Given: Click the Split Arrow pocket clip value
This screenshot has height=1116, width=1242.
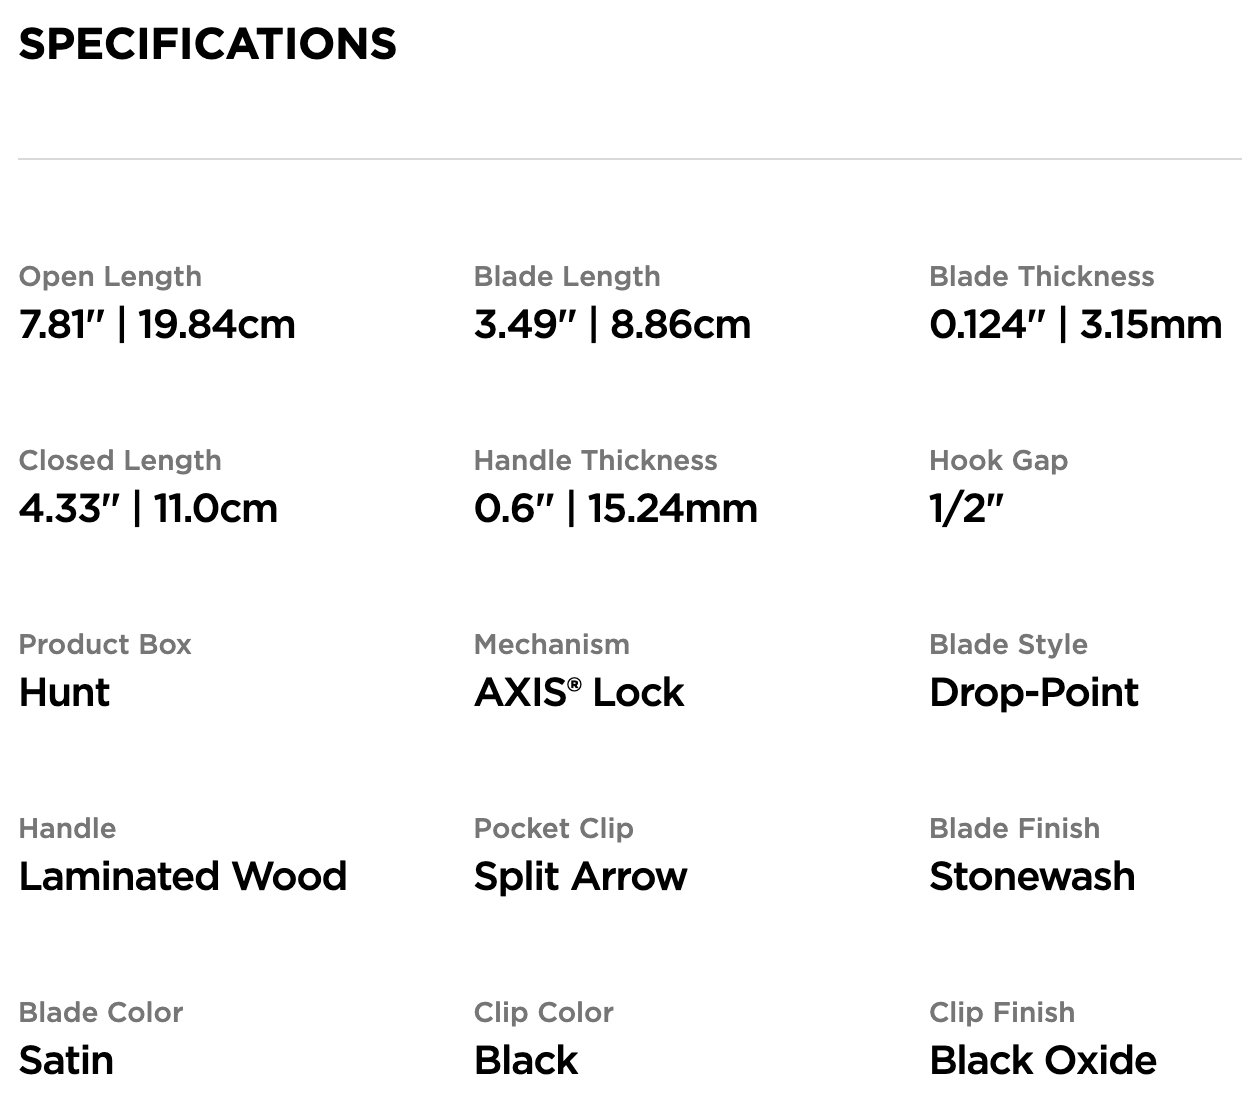Looking at the screenshot, I should (580, 877).
